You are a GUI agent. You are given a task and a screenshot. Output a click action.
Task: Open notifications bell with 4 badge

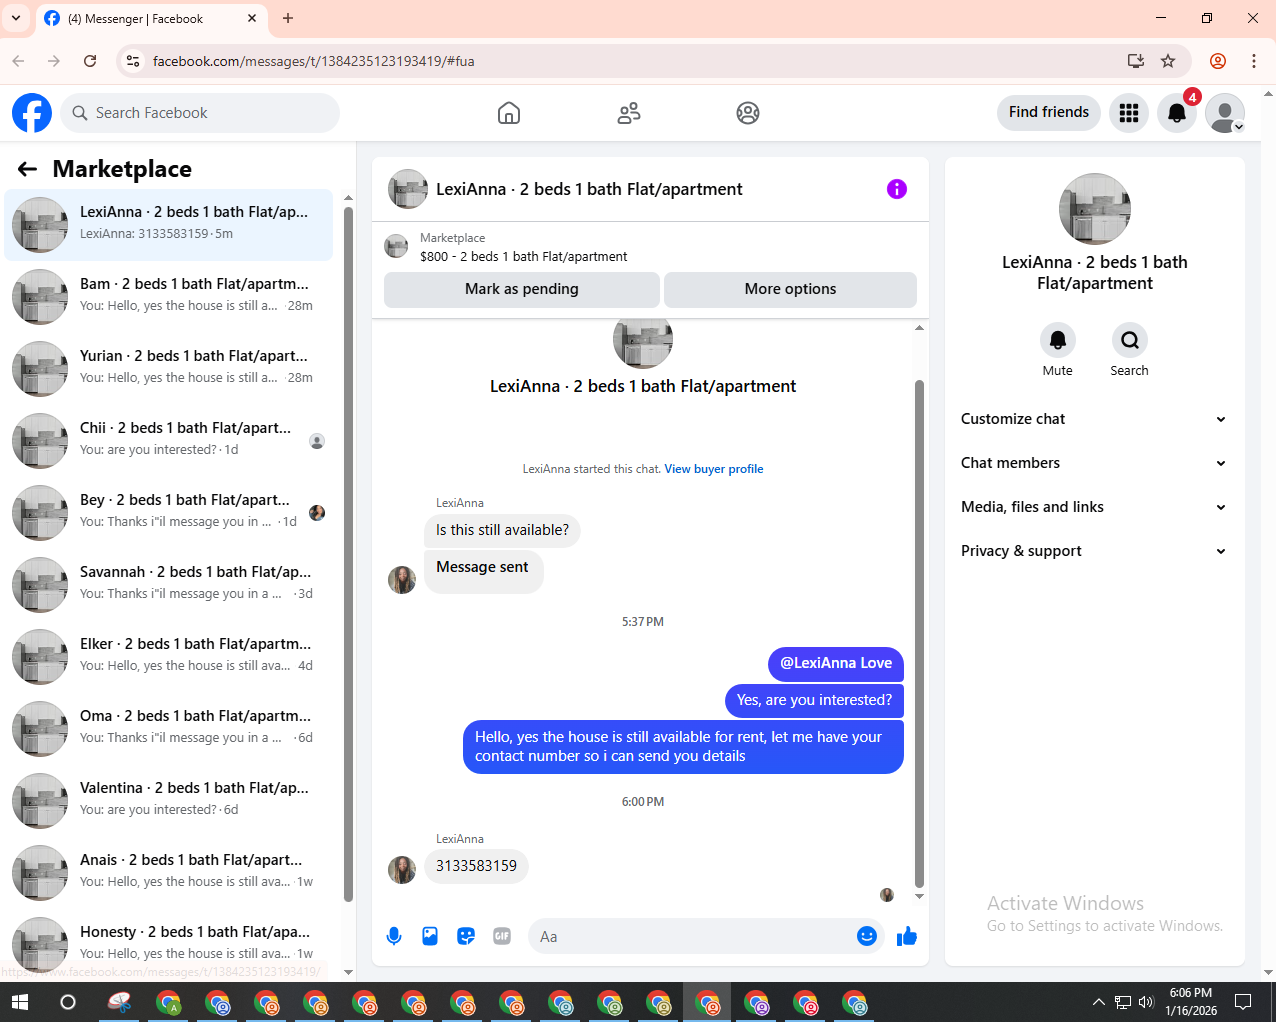click(1177, 113)
